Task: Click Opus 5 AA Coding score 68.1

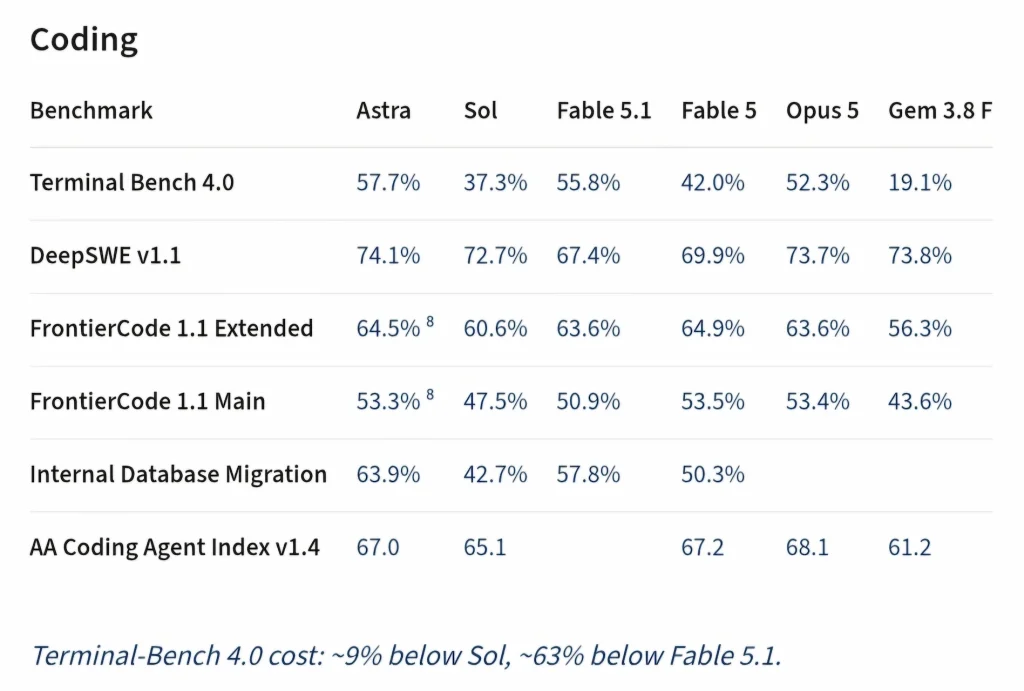Action: tap(807, 547)
